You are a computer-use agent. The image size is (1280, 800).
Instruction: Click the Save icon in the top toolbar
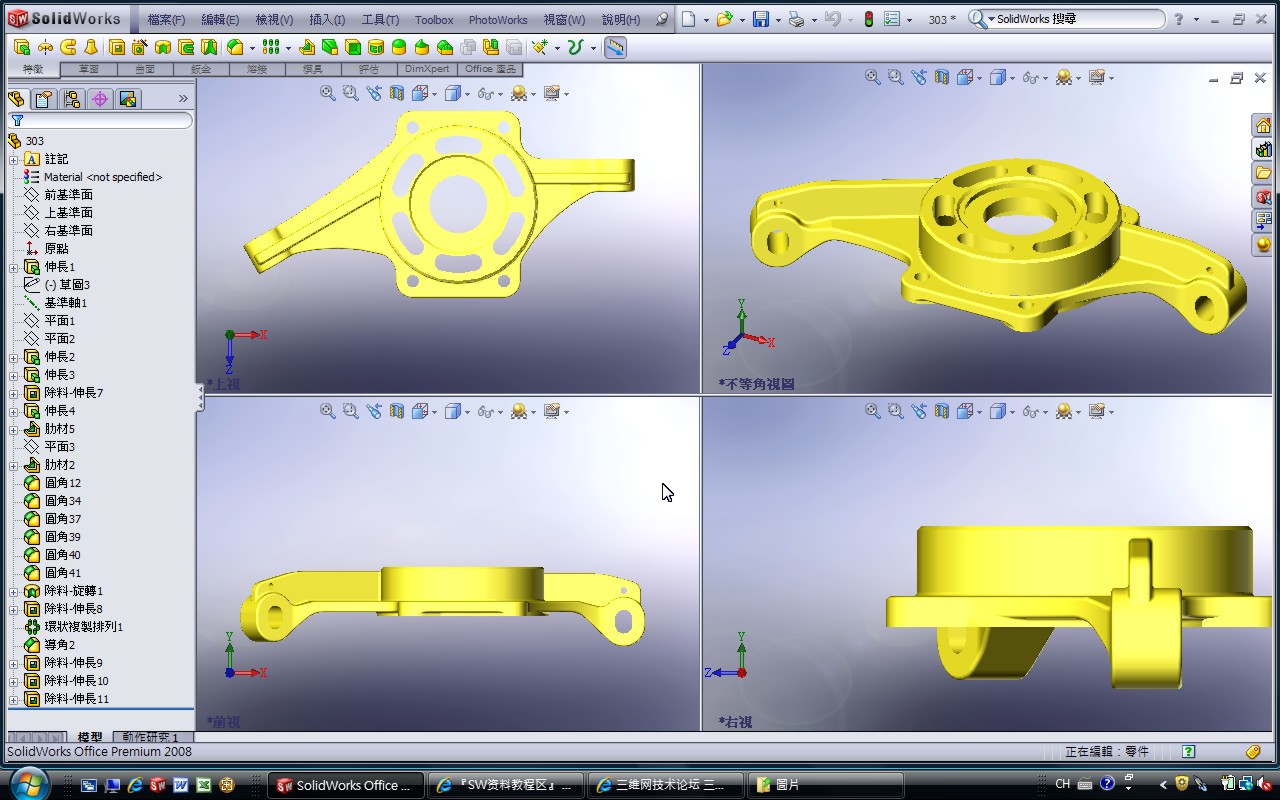pyautogui.click(x=760, y=19)
